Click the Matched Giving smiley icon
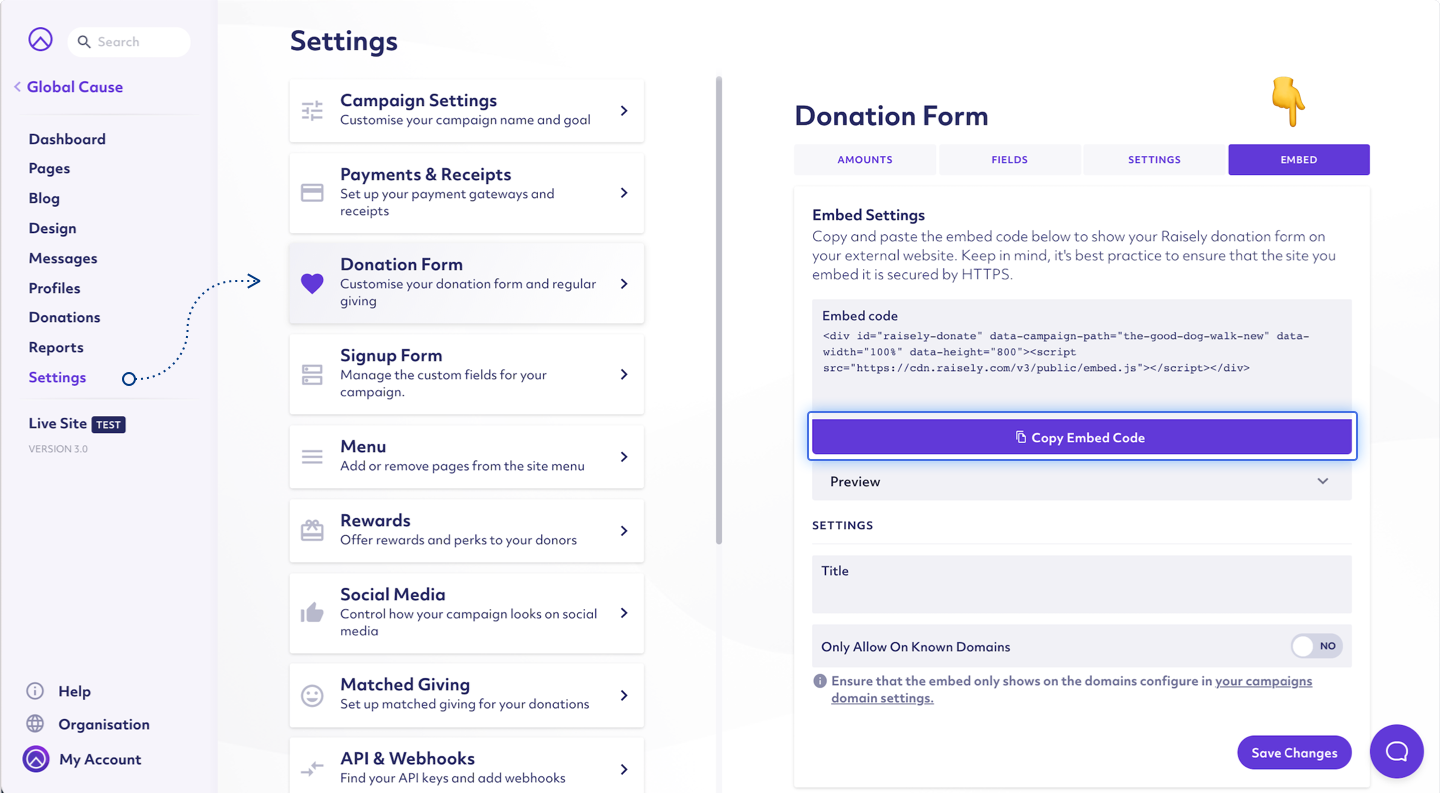1440x793 pixels. (x=311, y=694)
